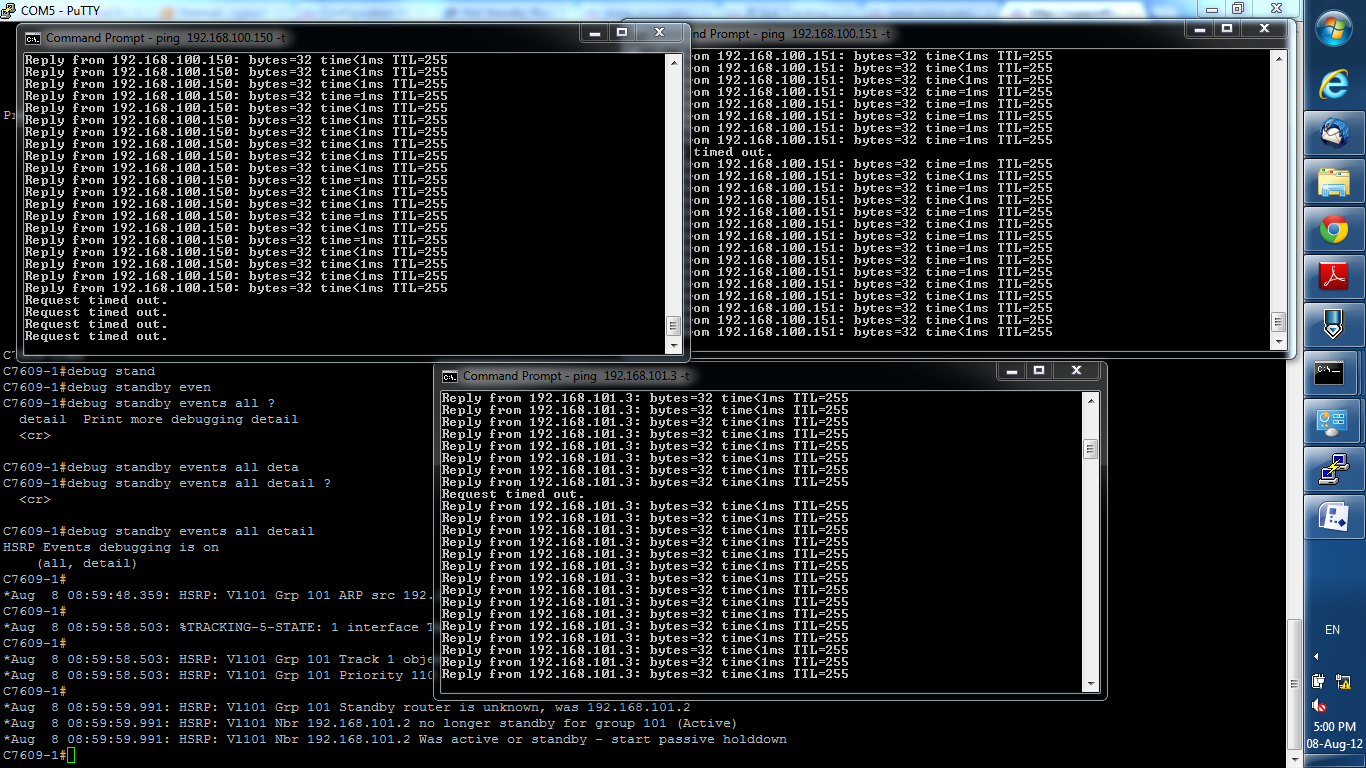The height and width of the screenshot is (768, 1366).
Task: Minimize the COM5 PuTTY window
Action: click(1210, 8)
